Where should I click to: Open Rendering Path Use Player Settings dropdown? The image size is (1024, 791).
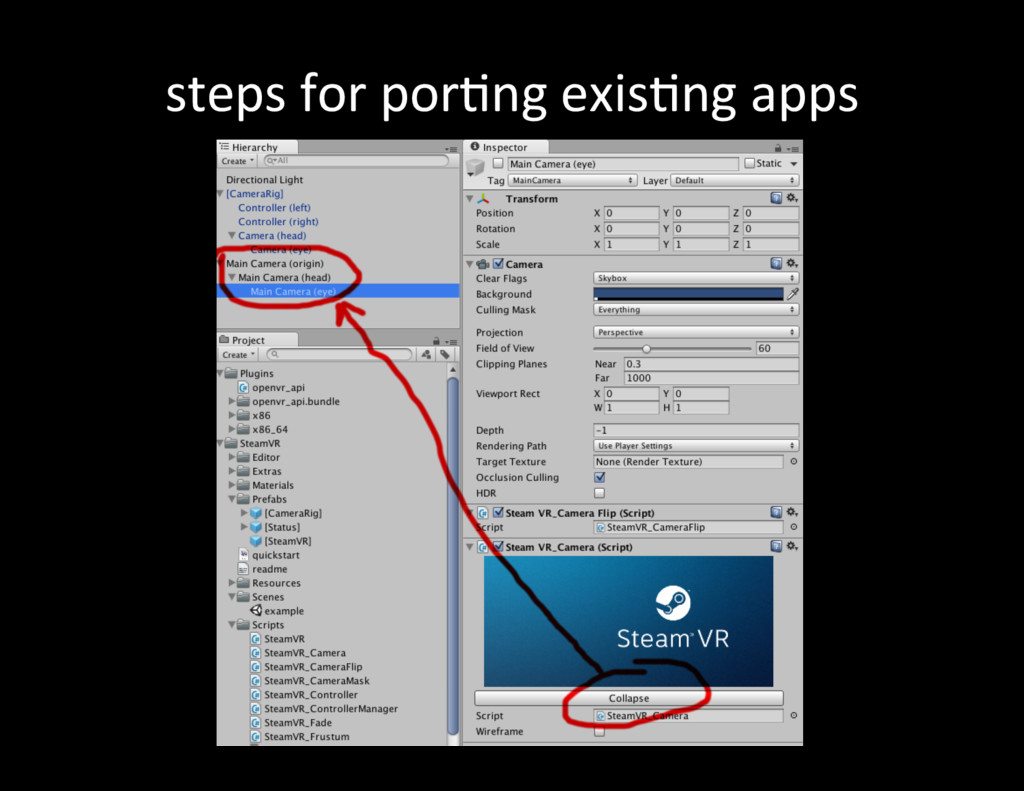pyautogui.click(x=696, y=445)
